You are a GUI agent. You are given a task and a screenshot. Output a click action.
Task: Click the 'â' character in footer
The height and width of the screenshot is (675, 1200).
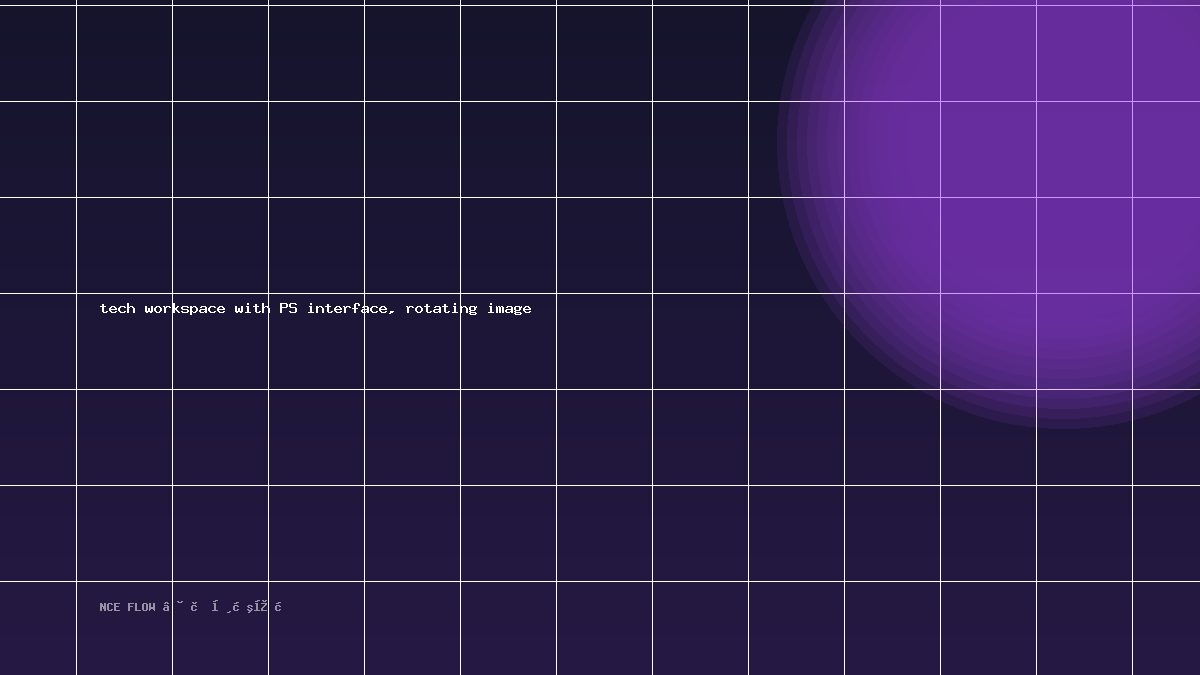coord(166,606)
